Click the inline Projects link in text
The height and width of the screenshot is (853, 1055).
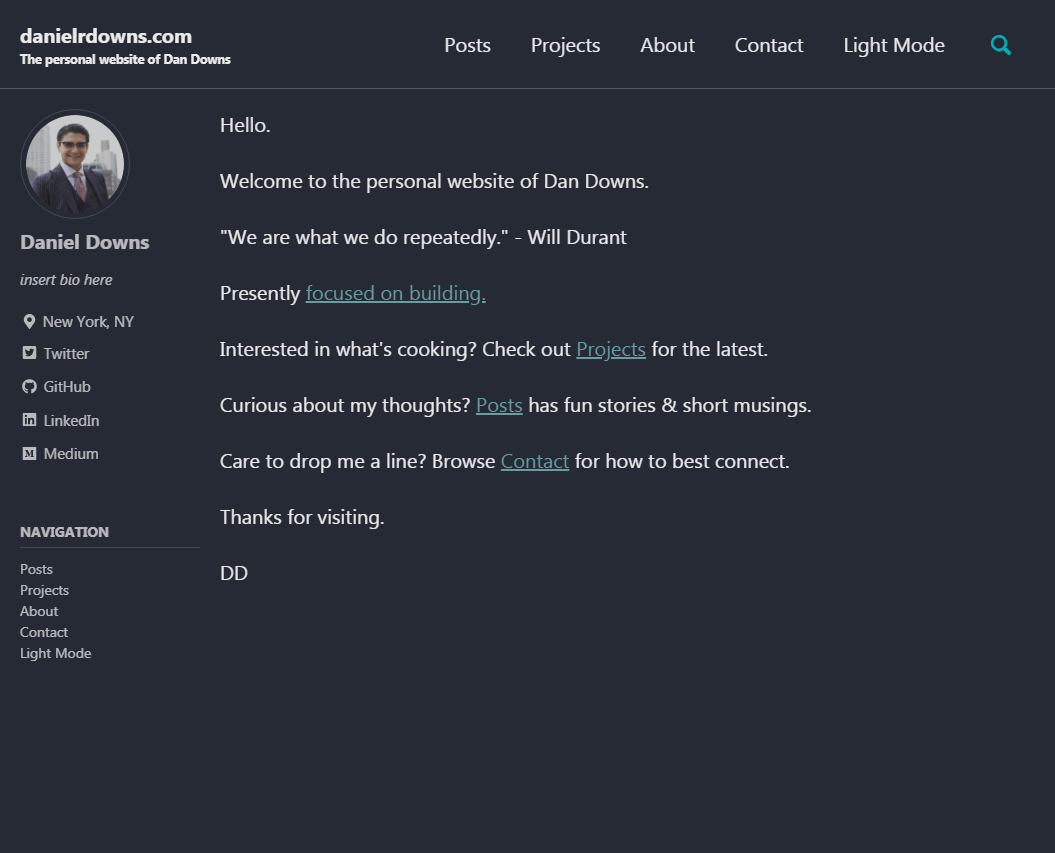coord(610,349)
